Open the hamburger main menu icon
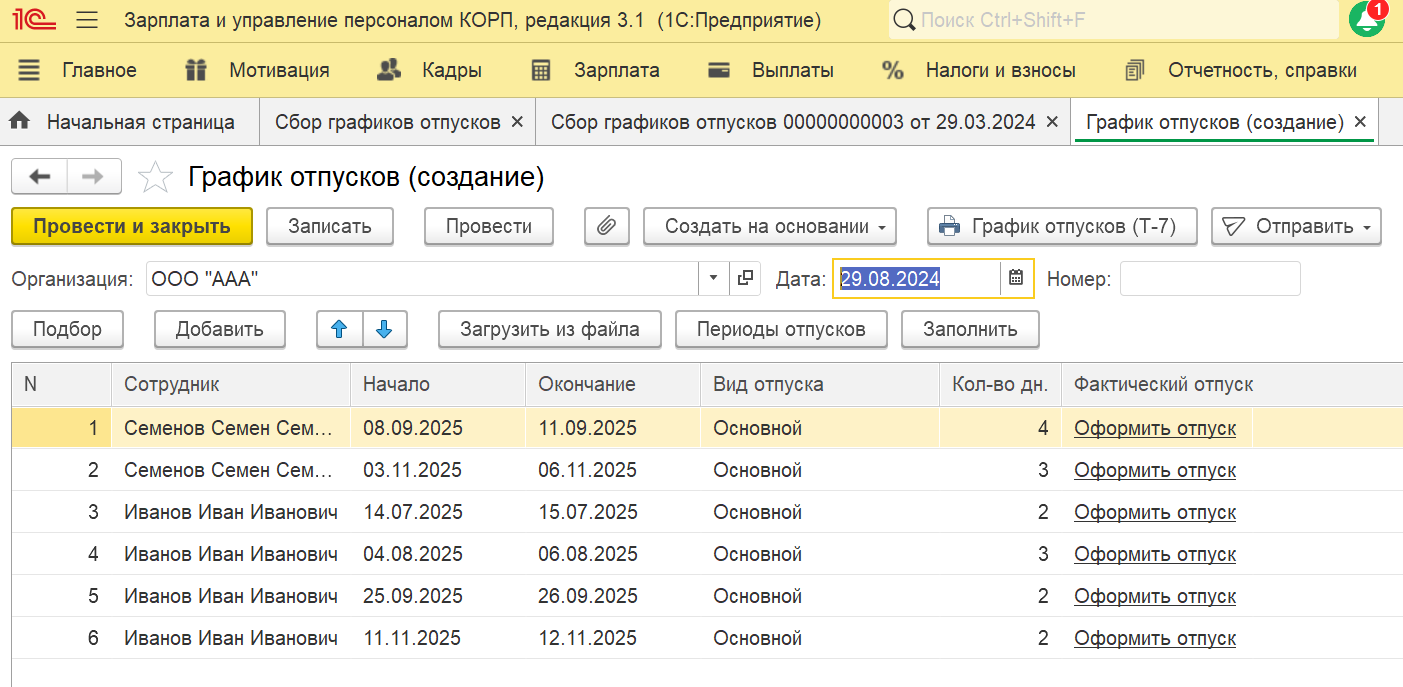This screenshot has height=687, width=1403. point(87,20)
